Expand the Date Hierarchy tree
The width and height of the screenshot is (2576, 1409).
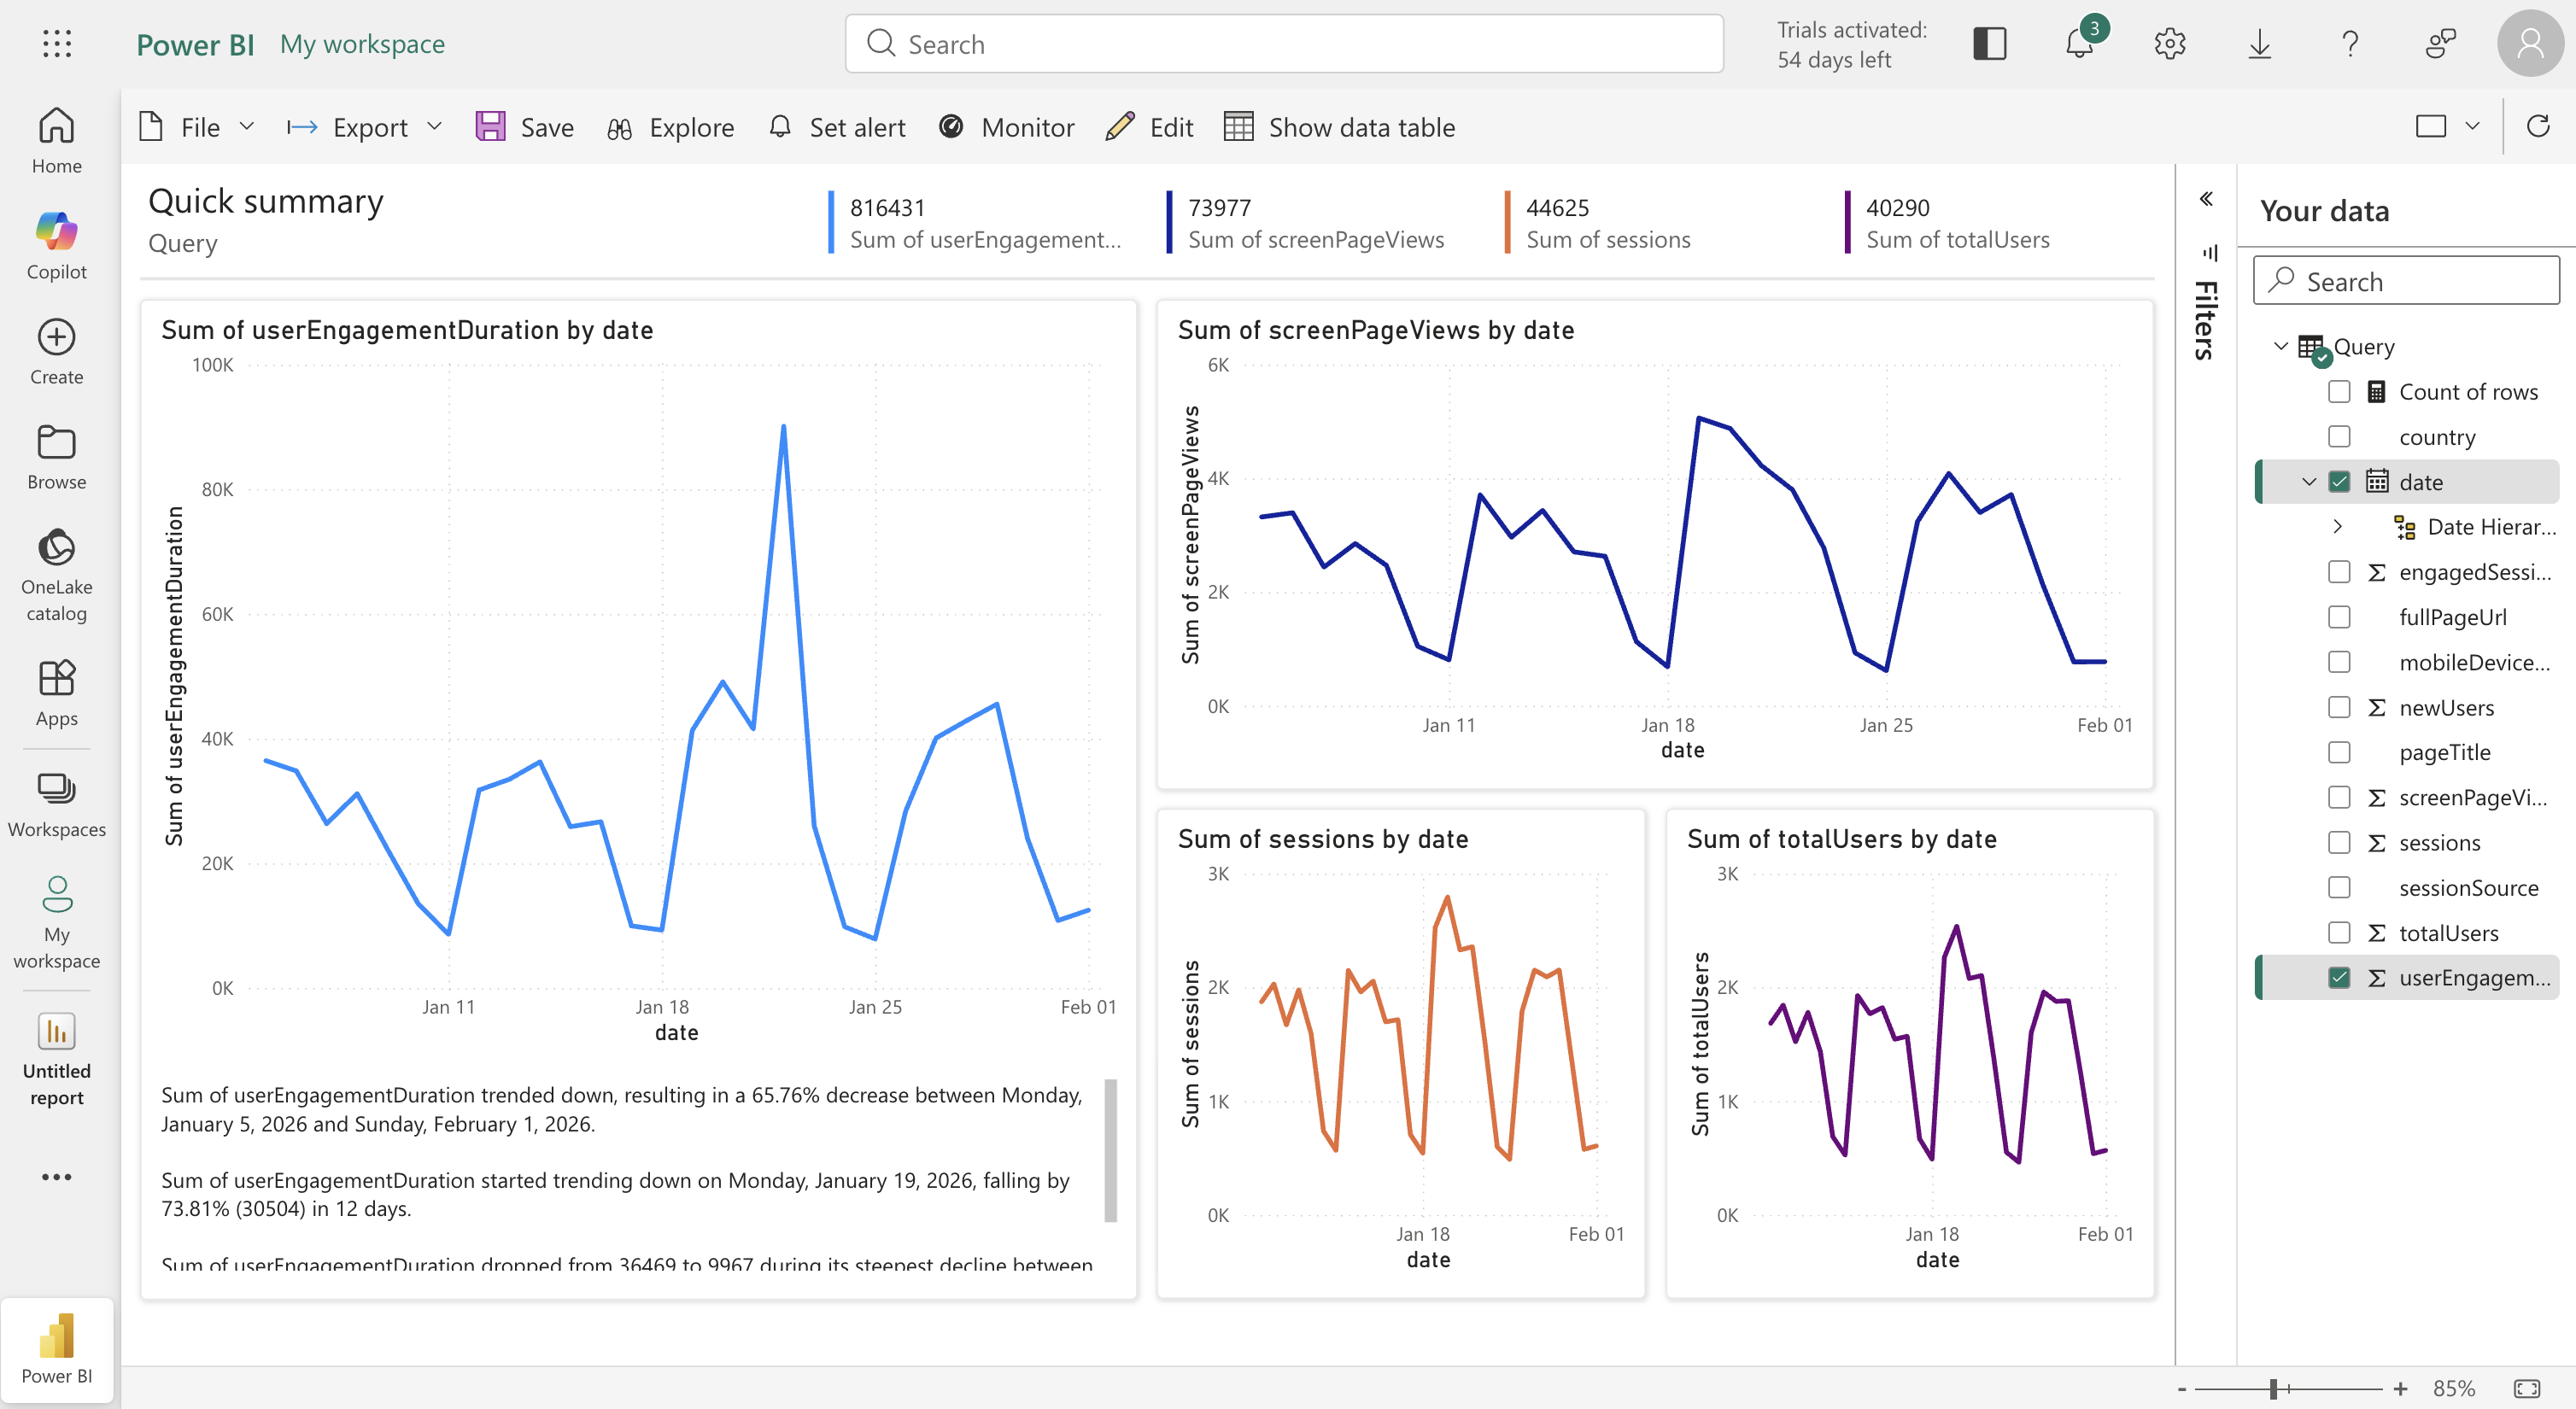[2337, 526]
